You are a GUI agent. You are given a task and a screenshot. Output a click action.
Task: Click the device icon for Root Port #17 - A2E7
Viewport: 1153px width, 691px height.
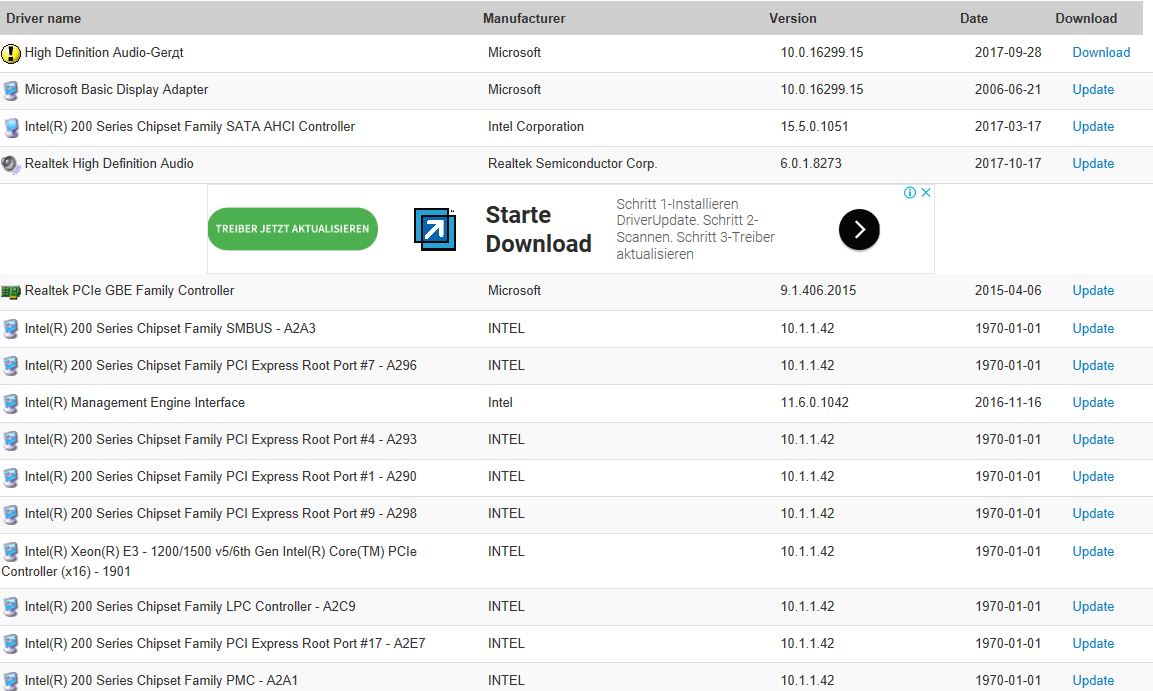pos(11,644)
